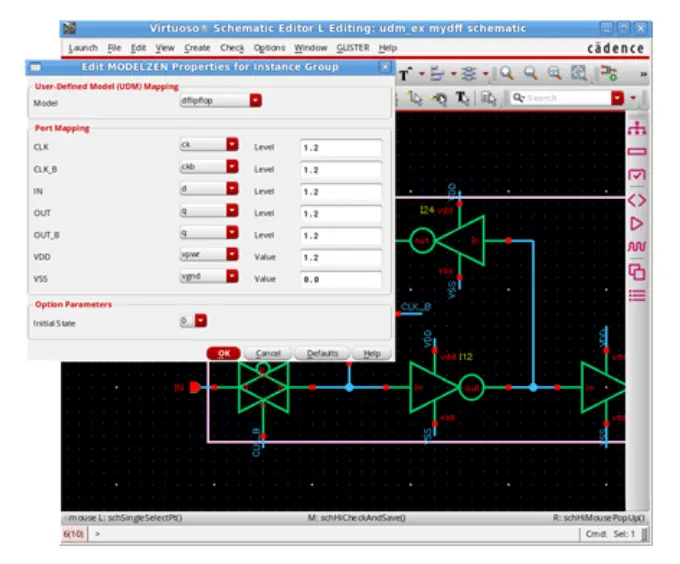Click the Search field in the toolbar
The width and height of the screenshot is (680, 564).
(x=561, y=98)
